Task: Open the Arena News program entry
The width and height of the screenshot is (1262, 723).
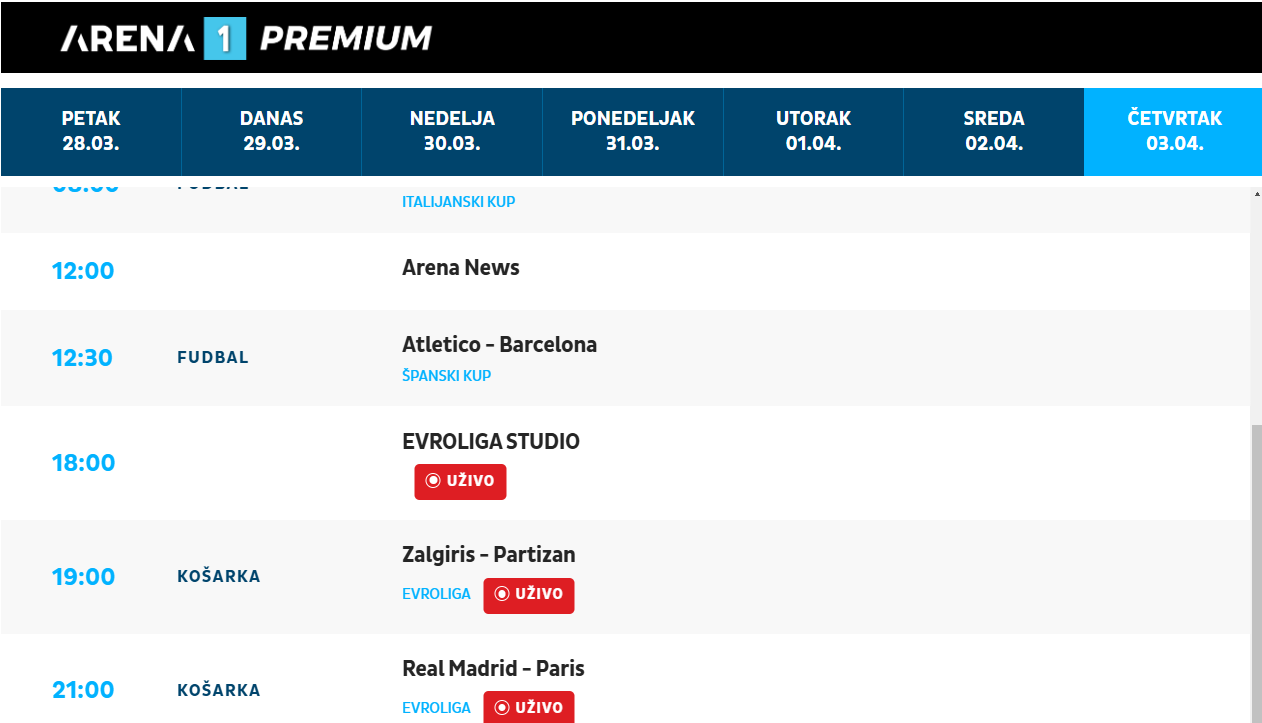Action: (460, 268)
